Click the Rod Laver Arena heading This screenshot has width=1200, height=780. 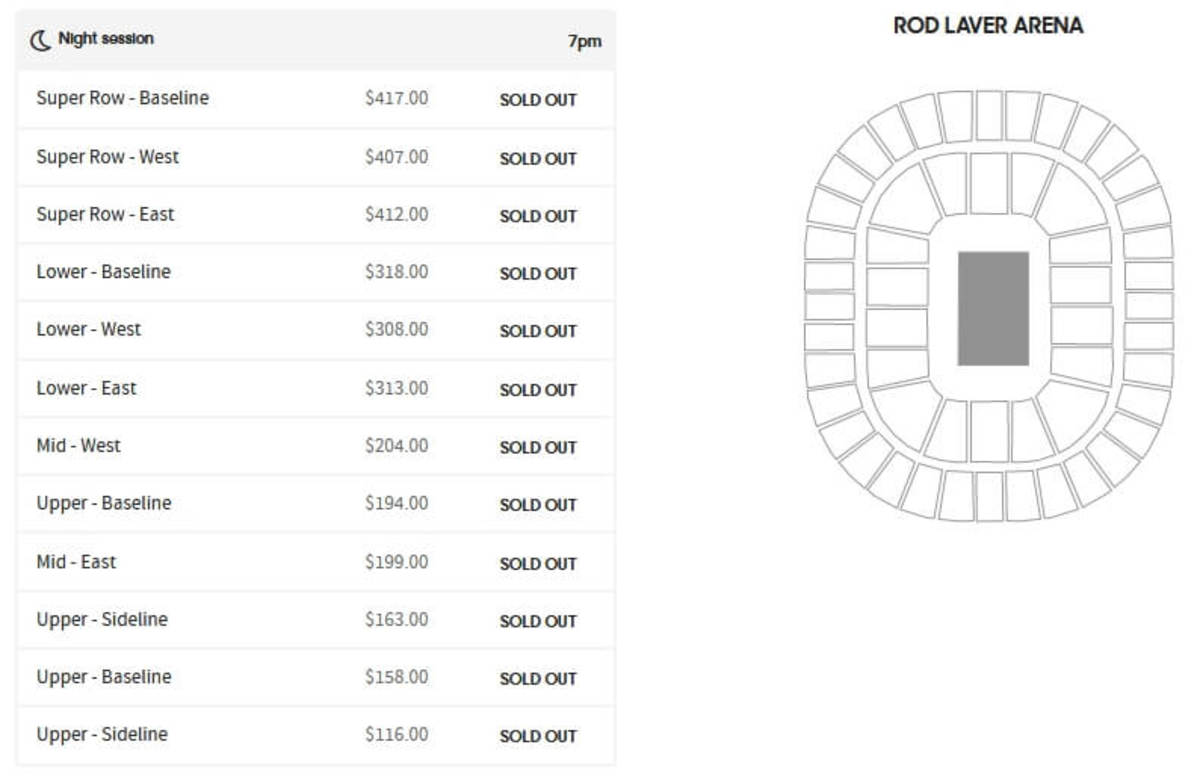pyautogui.click(x=988, y=26)
